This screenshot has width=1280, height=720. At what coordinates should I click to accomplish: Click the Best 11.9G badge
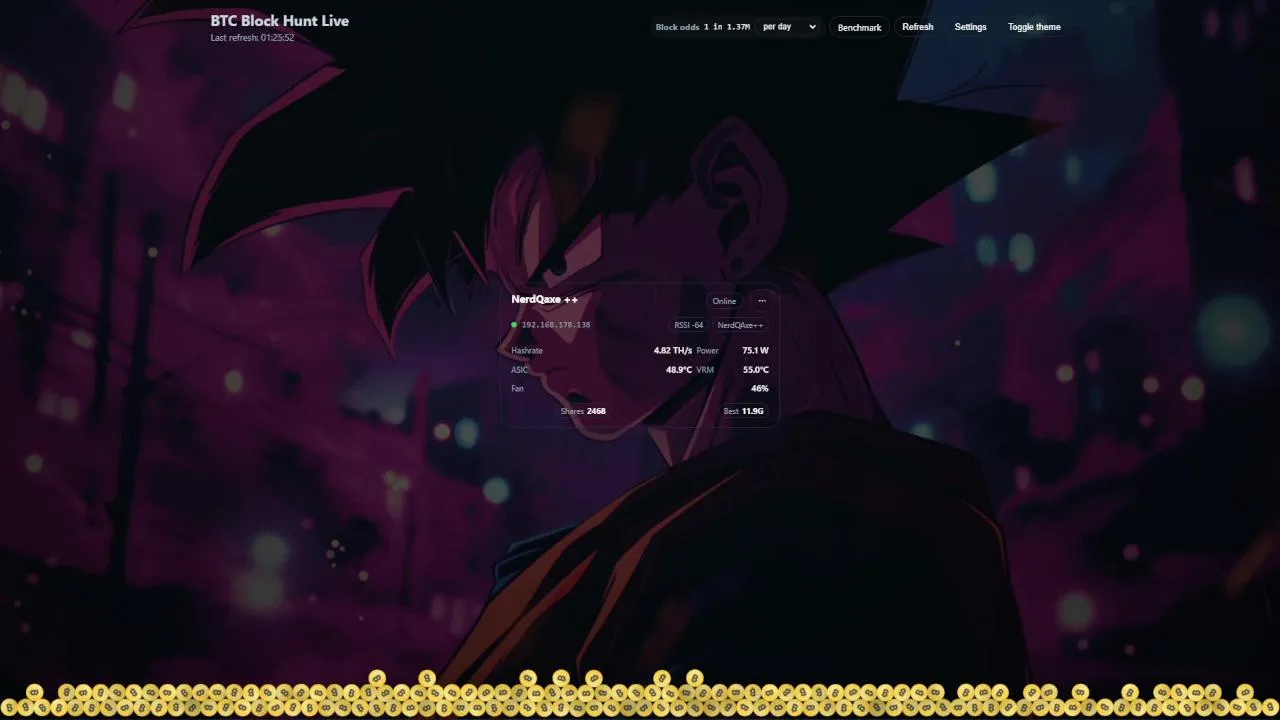(x=743, y=411)
